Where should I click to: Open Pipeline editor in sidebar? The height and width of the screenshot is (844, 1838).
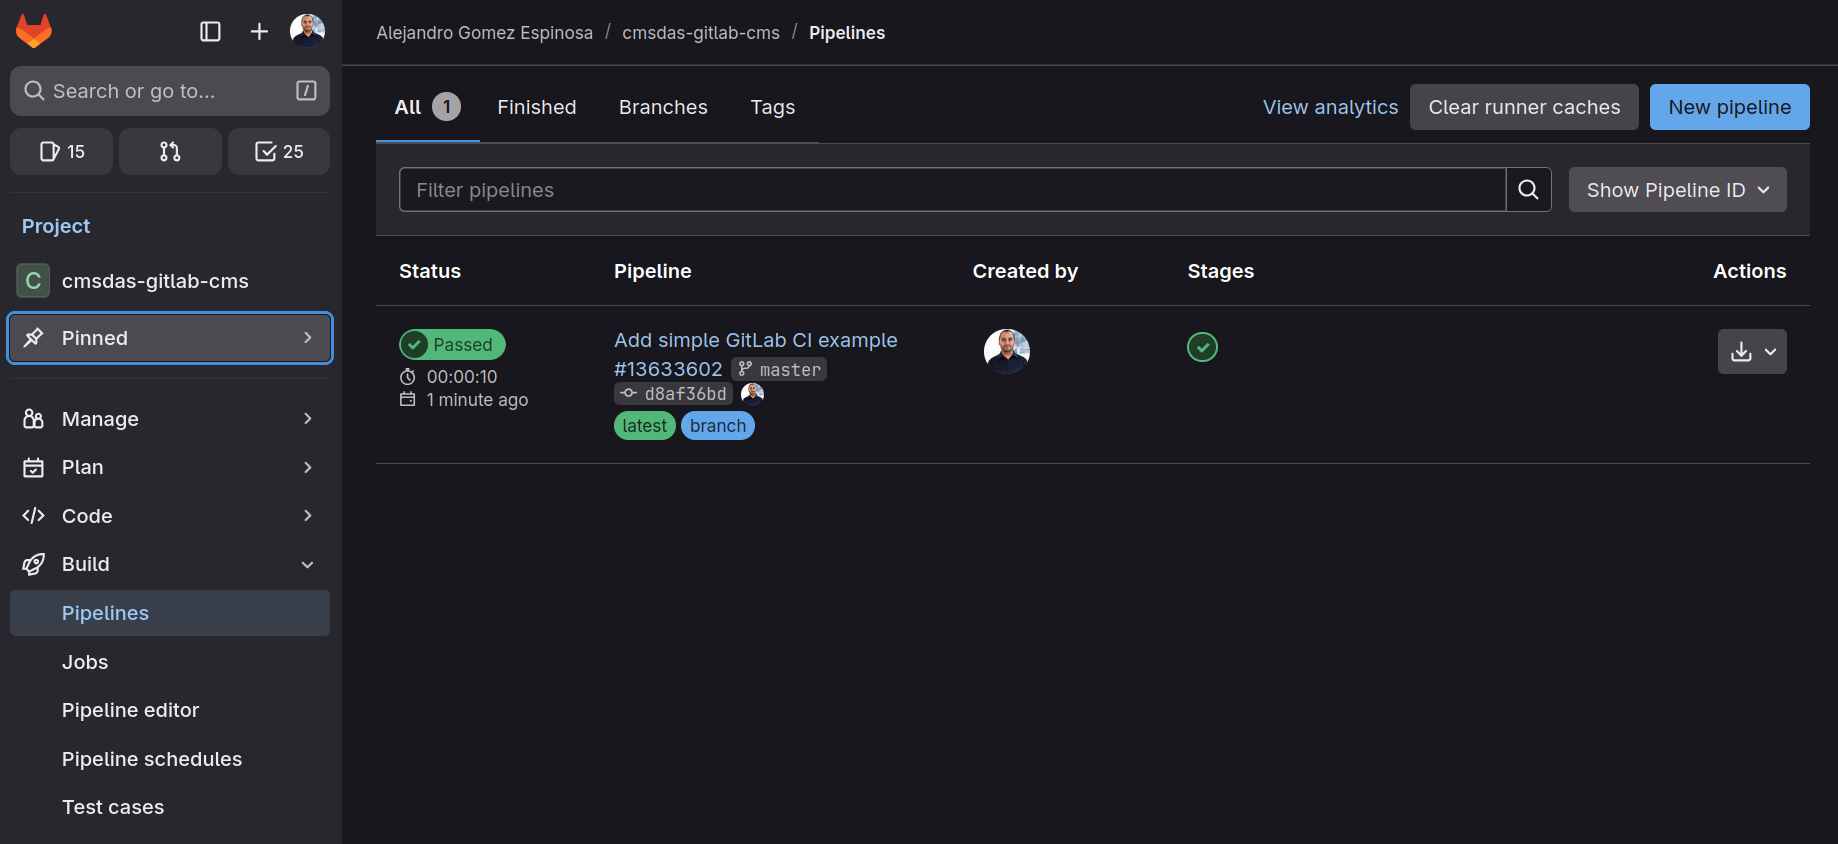pos(170,710)
